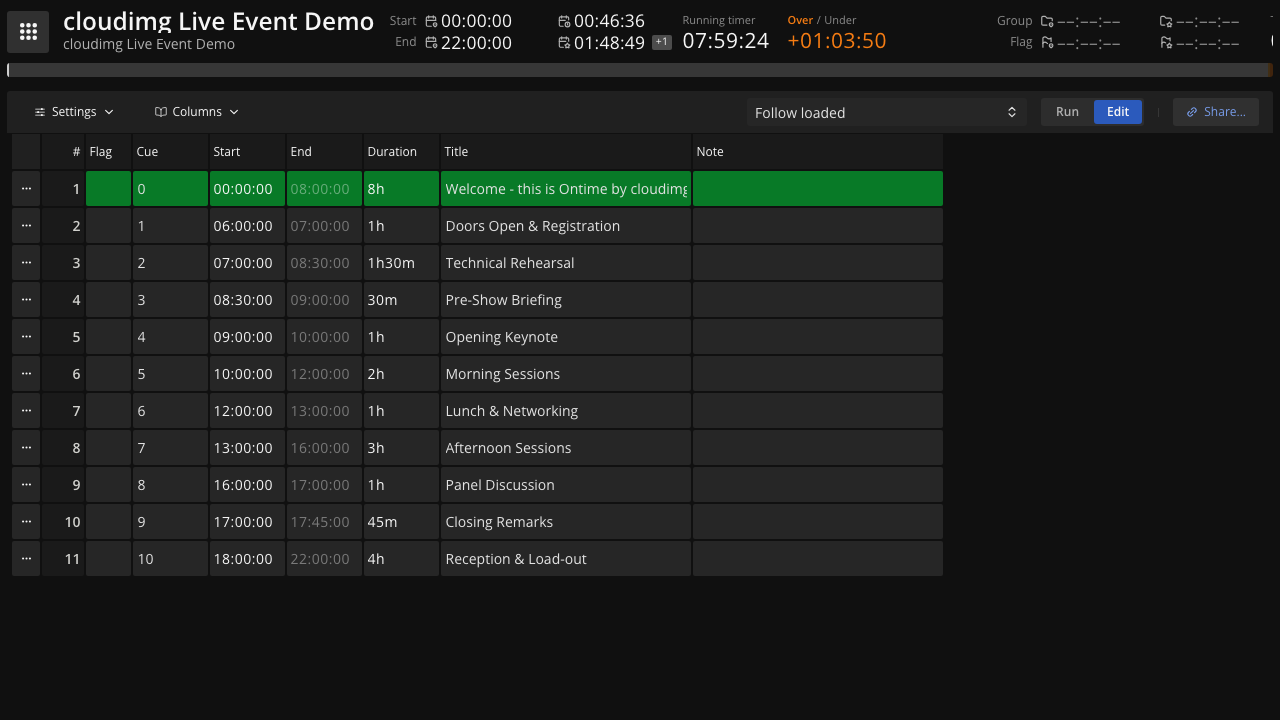
Task: Click the Flag schedule icon
Action: [x=1047, y=42]
